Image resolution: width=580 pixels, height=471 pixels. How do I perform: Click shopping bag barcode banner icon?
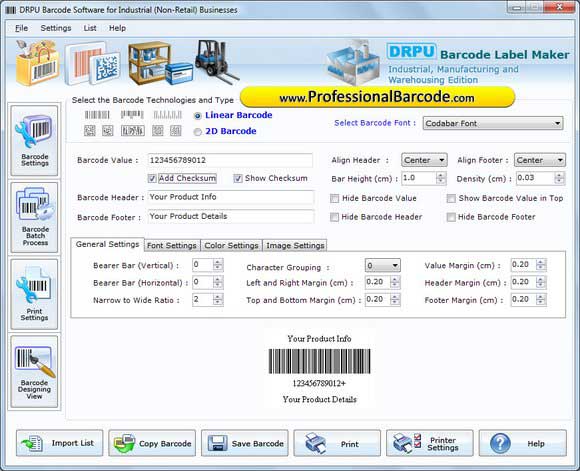point(37,63)
